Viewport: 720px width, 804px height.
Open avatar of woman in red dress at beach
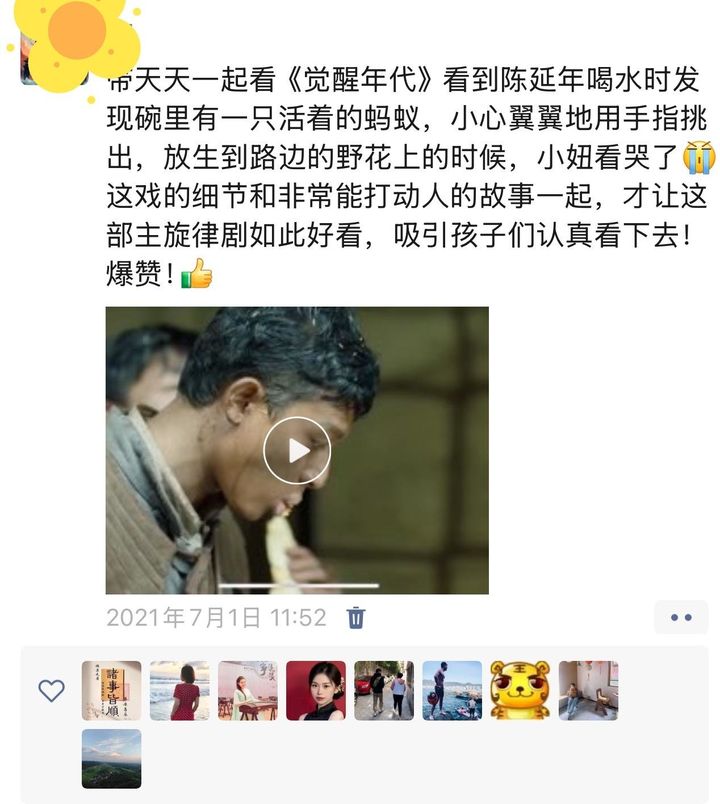tap(179, 691)
